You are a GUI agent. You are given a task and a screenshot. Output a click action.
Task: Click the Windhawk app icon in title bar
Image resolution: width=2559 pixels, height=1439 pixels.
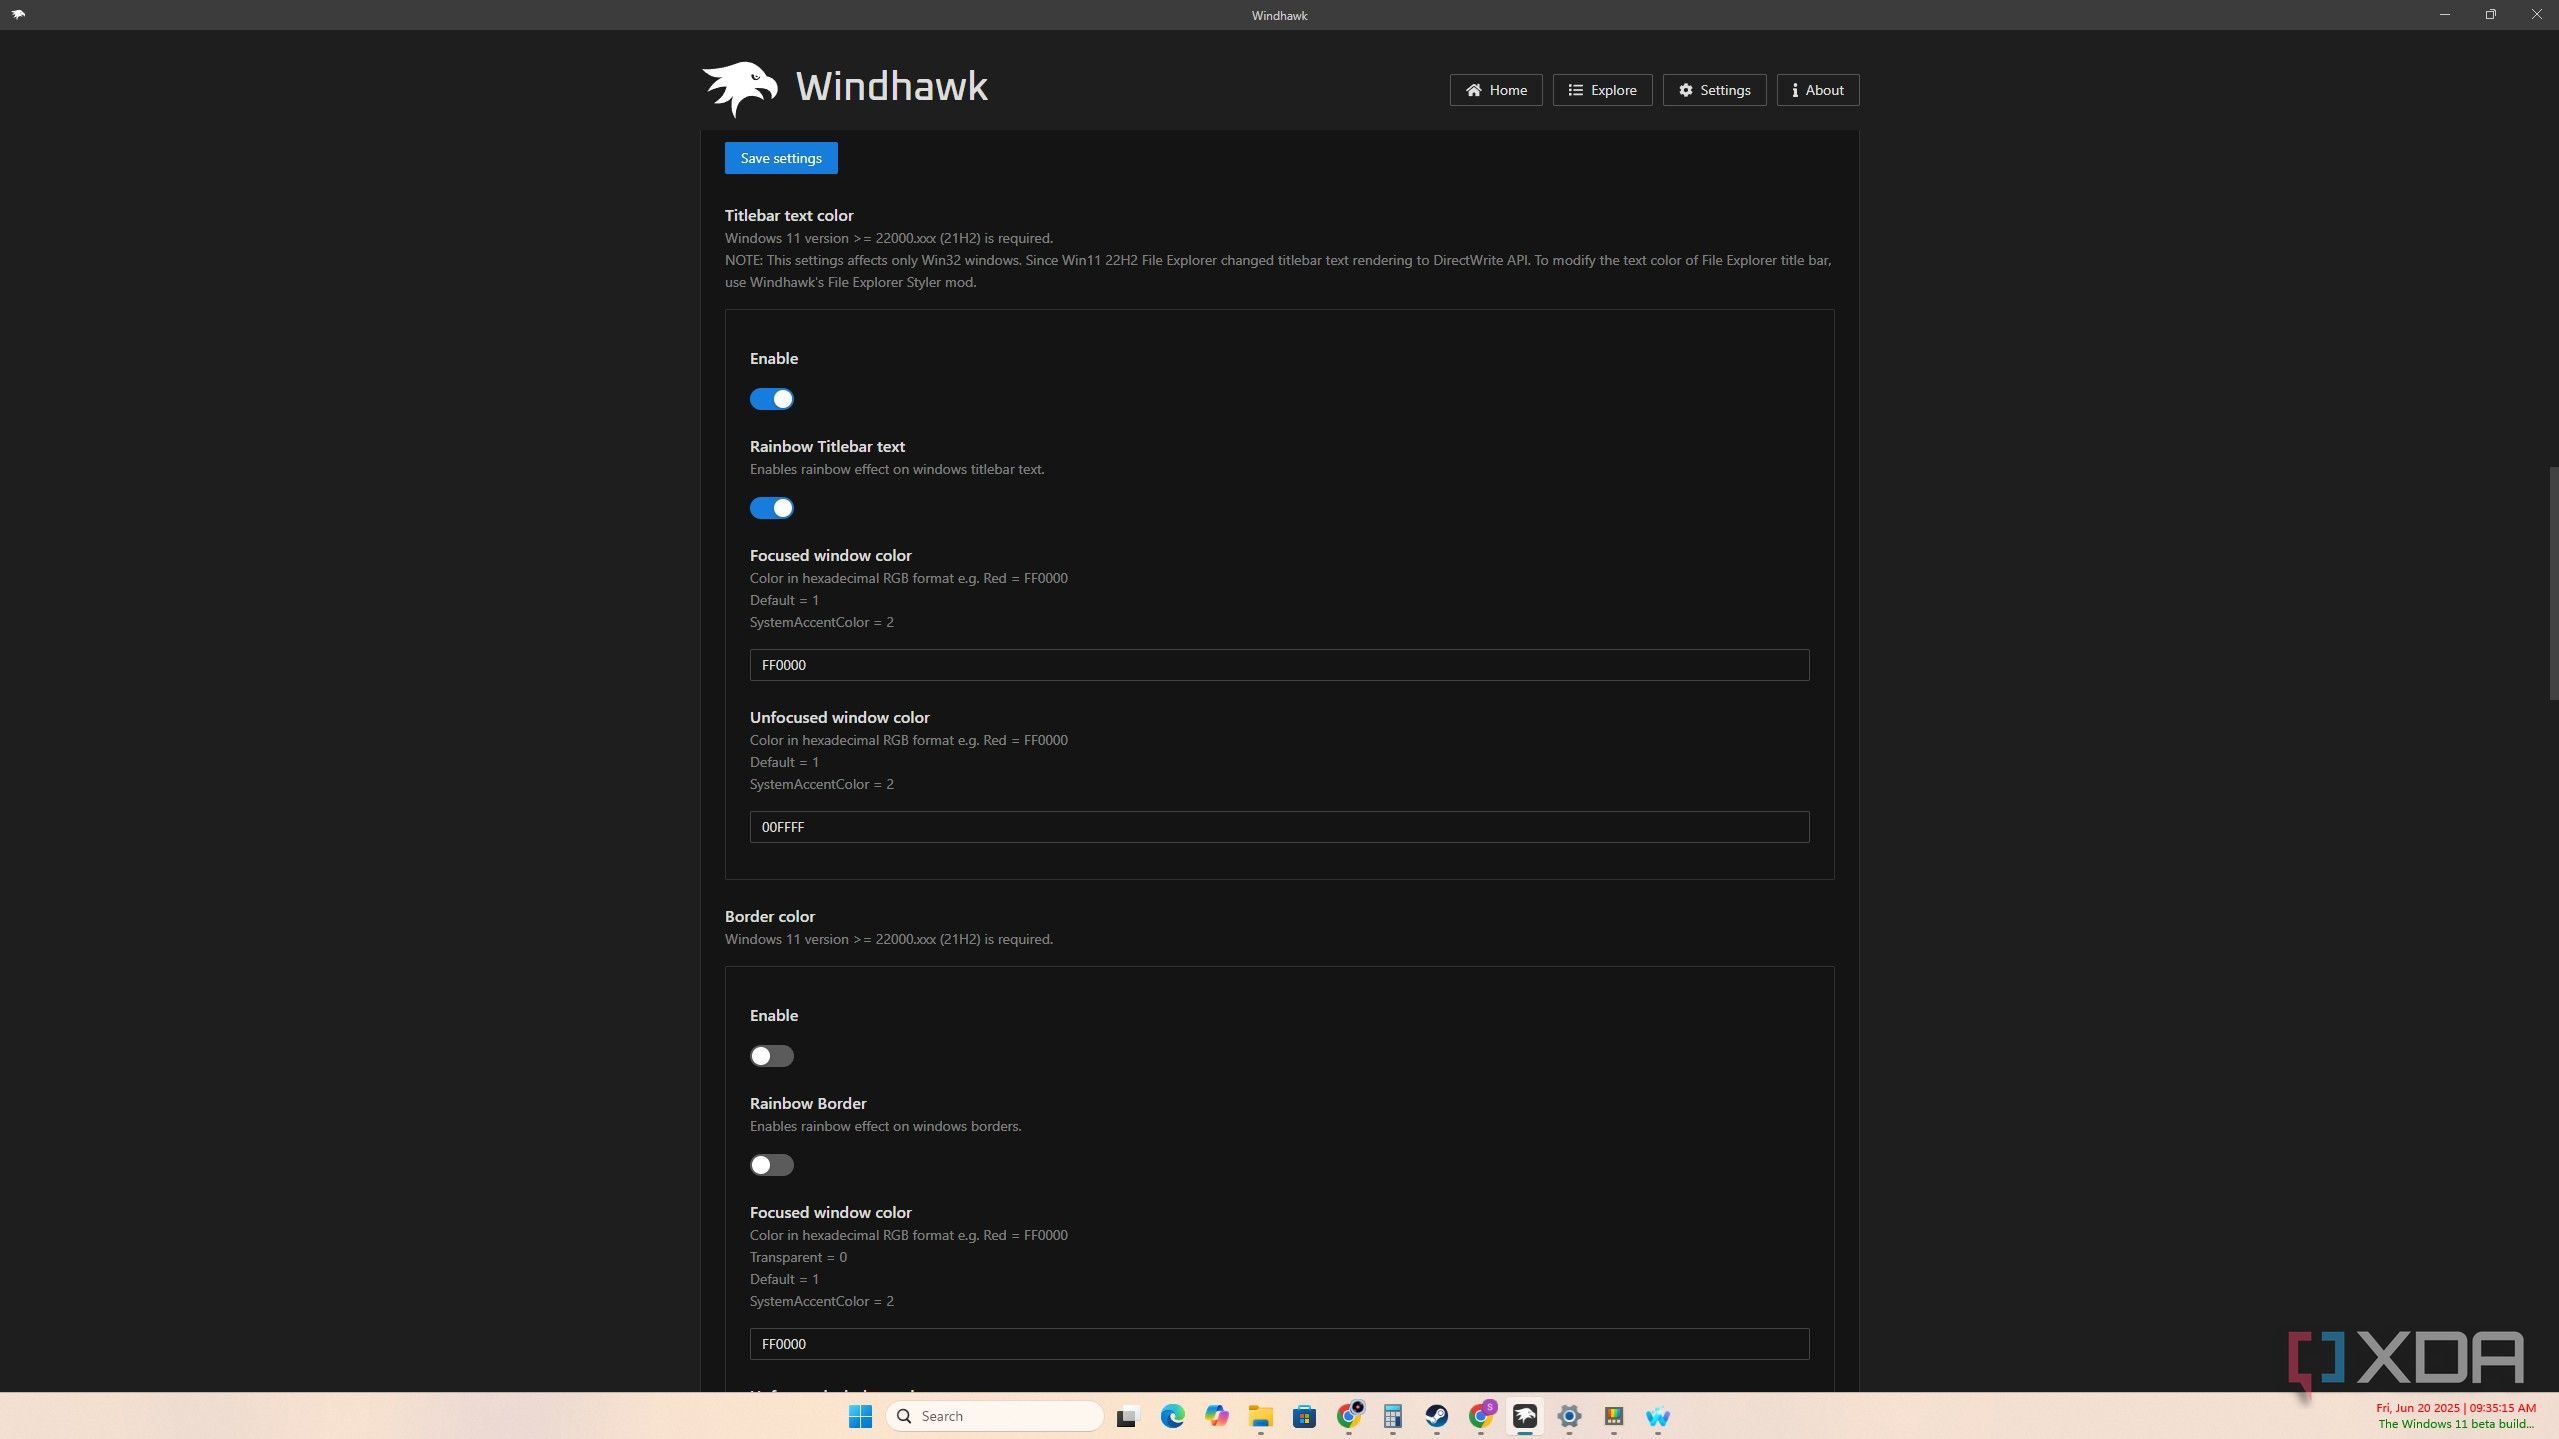(x=18, y=15)
